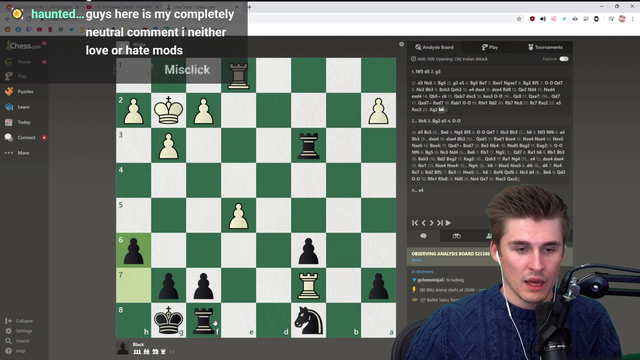
Task: Click the Reddit bookmark icon in bookmarks bar
Action: tap(7, 29)
